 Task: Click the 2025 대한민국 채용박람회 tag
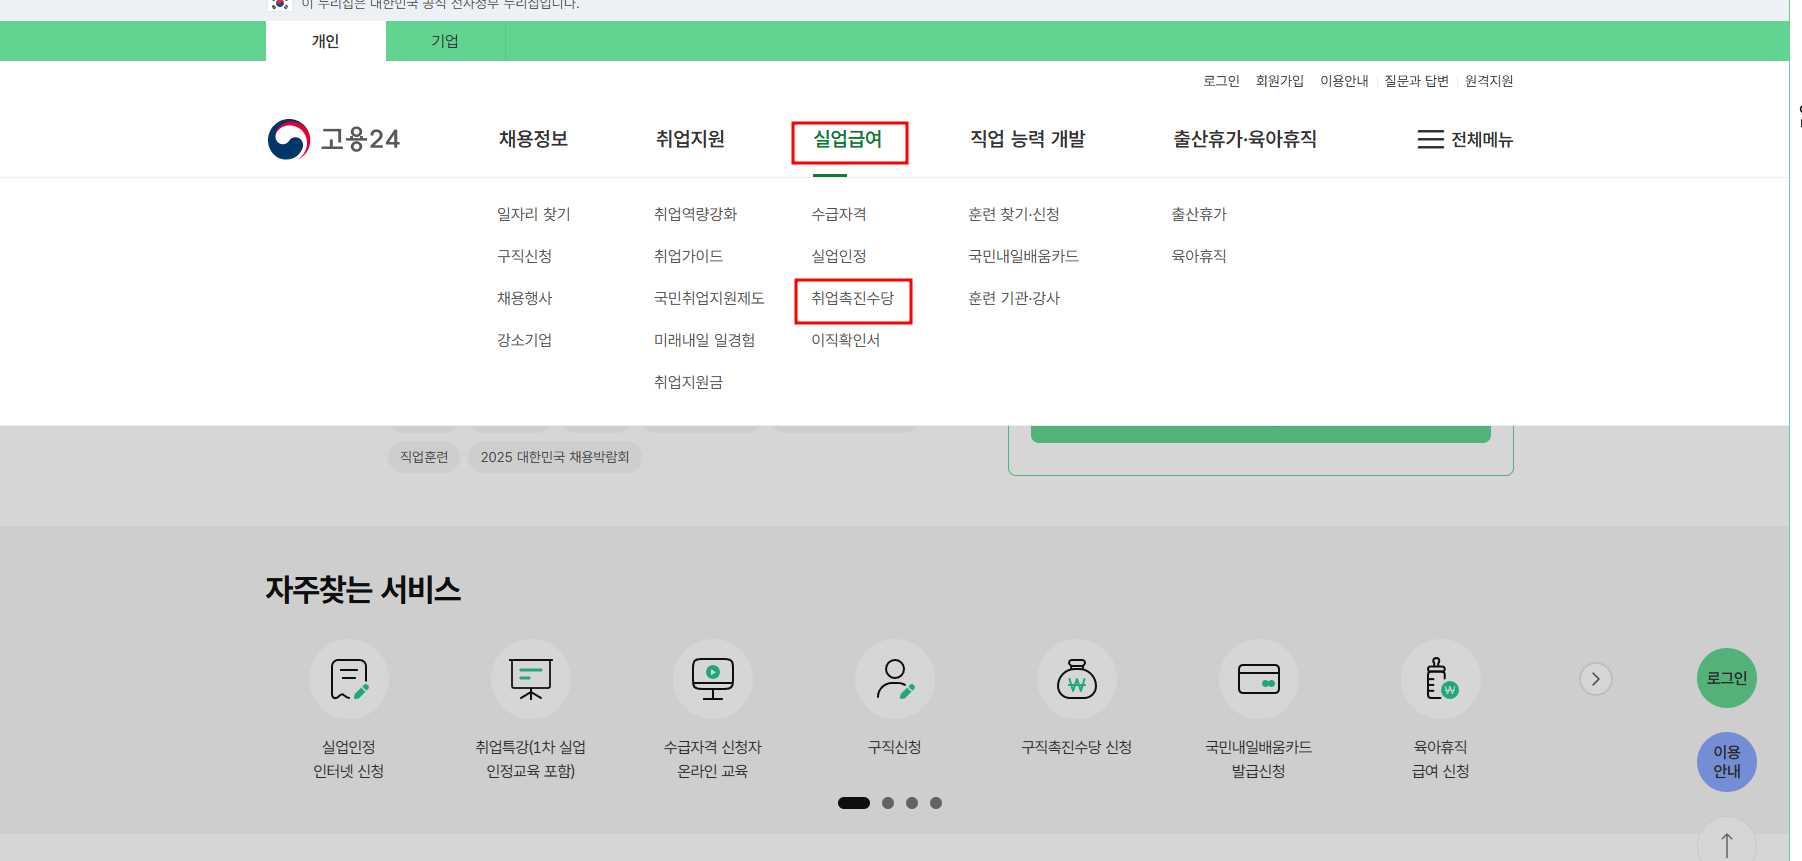pyautogui.click(x=555, y=457)
